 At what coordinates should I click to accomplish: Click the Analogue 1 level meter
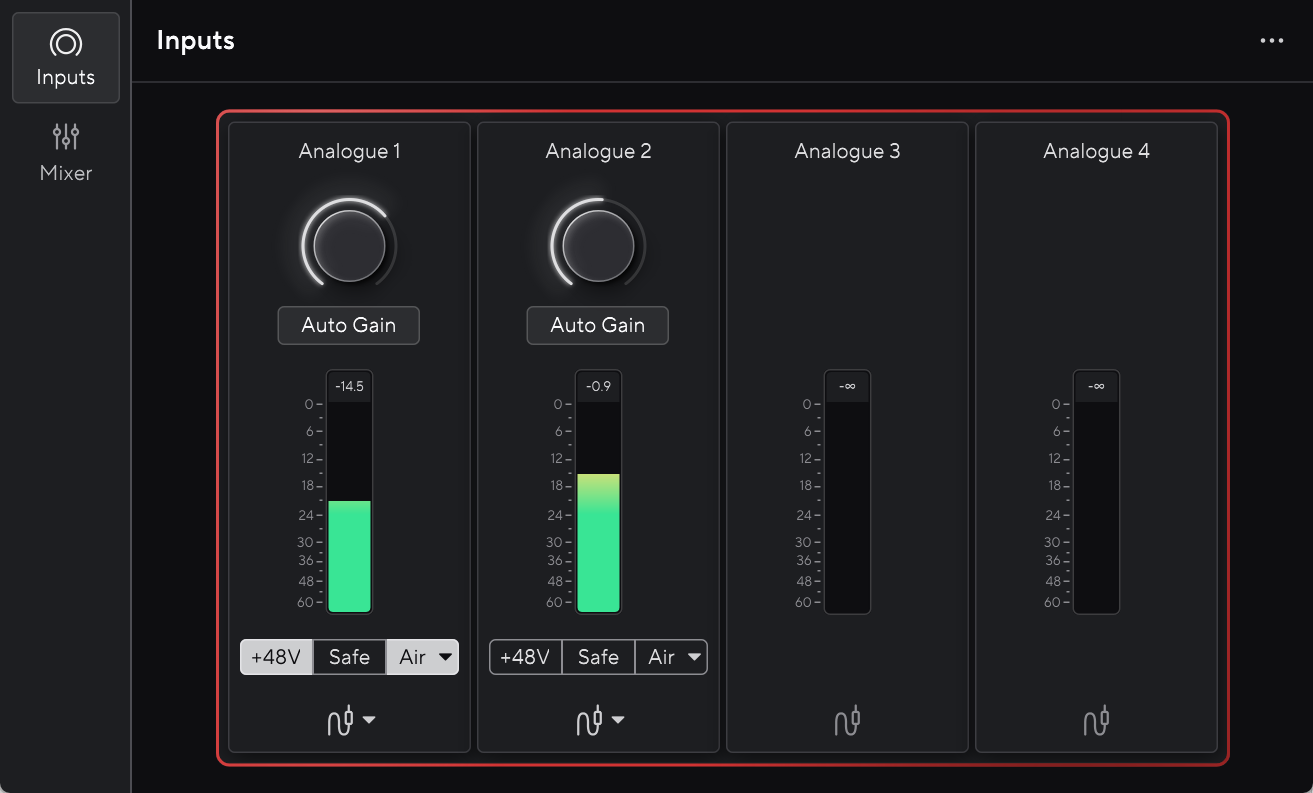coord(349,507)
